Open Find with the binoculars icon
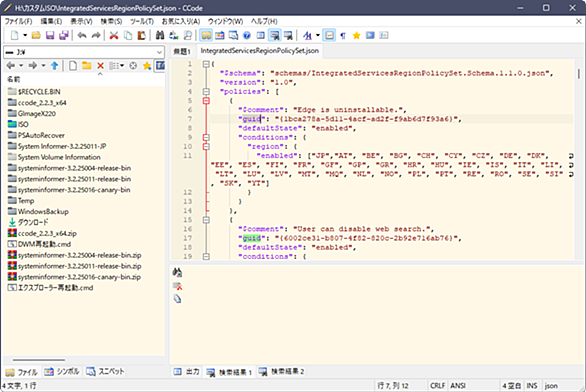The height and width of the screenshot is (392, 586). 160,36
